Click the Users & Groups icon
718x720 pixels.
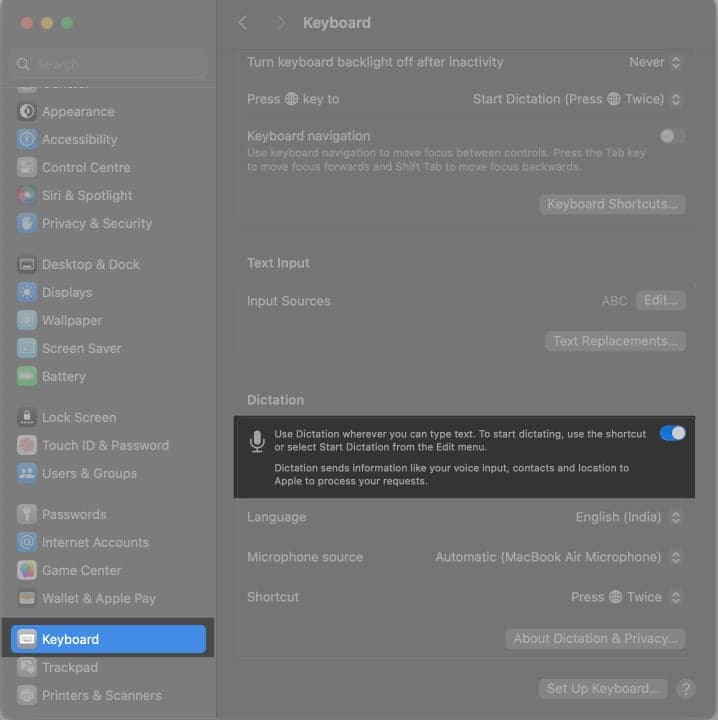pos(27,473)
